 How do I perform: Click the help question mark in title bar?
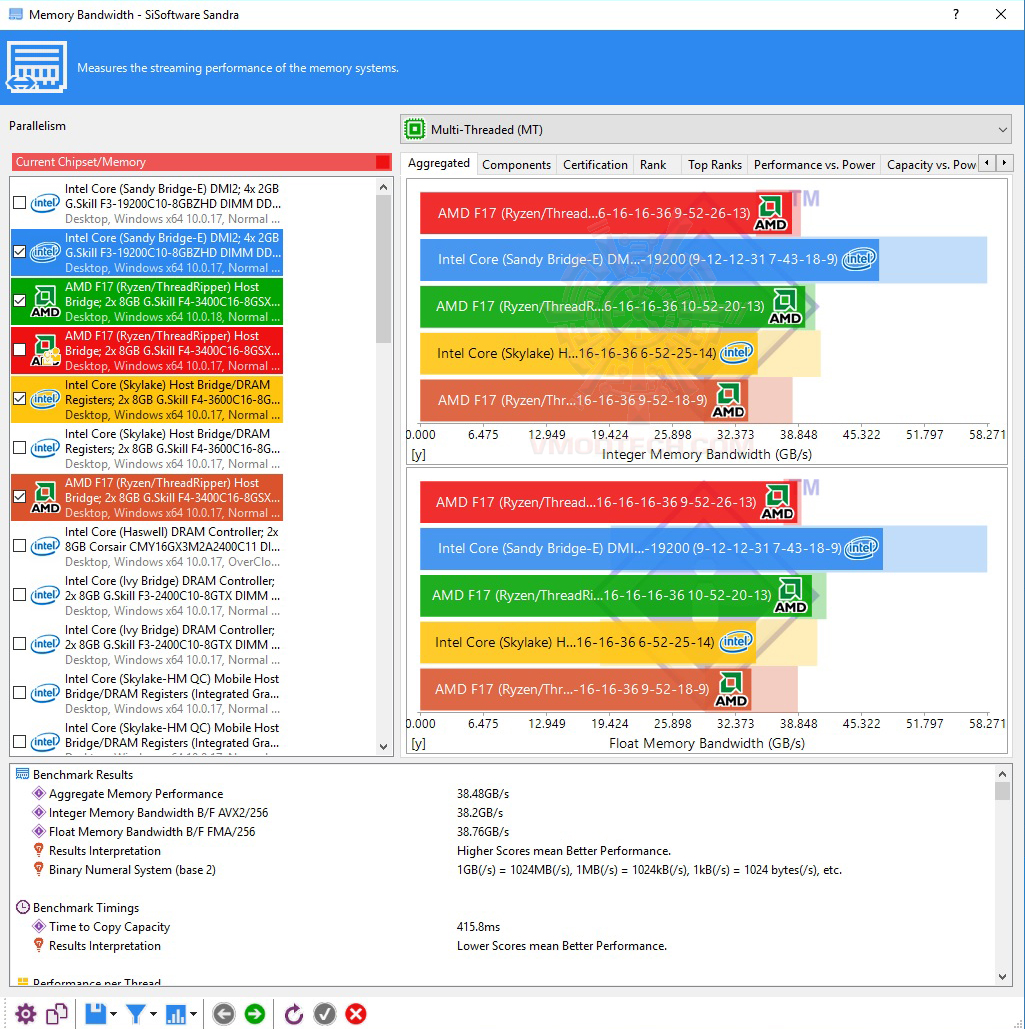[956, 14]
